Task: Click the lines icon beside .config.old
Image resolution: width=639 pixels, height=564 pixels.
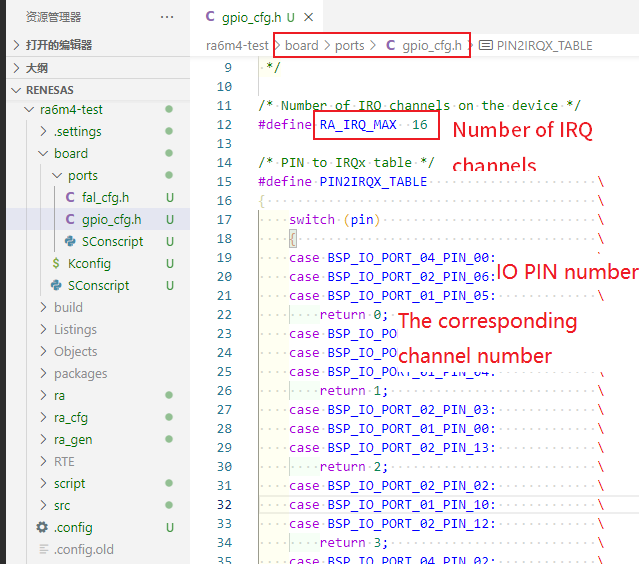Action: tap(42, 549)
